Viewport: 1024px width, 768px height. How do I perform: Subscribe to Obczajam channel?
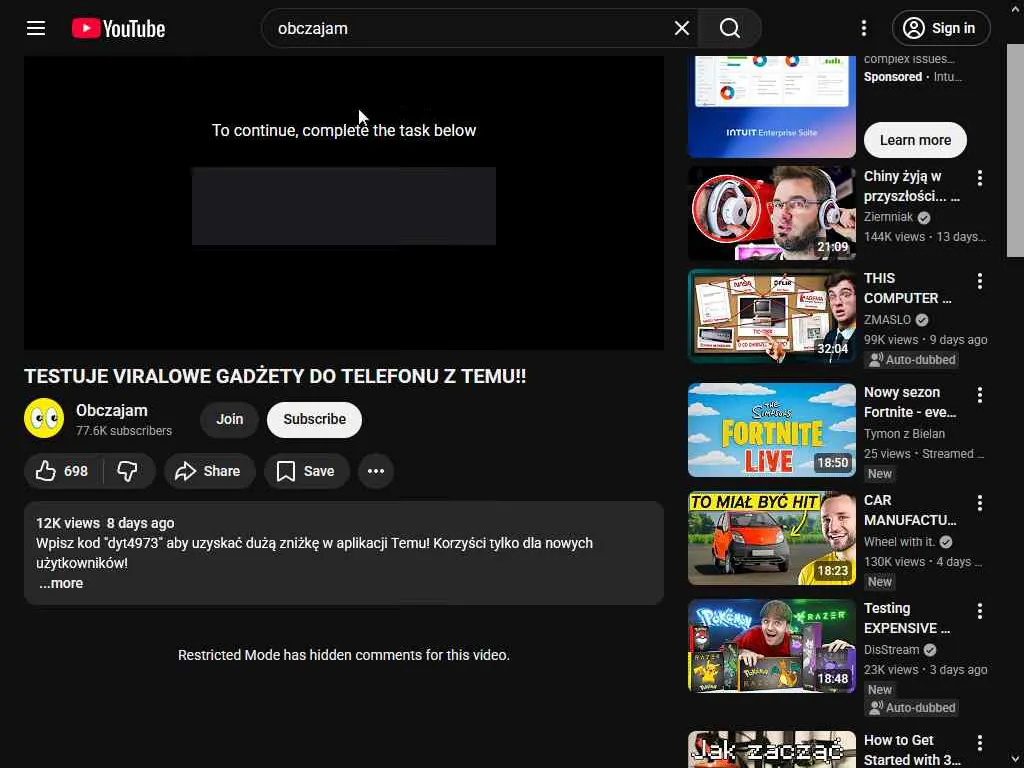(x=314, y=419)
